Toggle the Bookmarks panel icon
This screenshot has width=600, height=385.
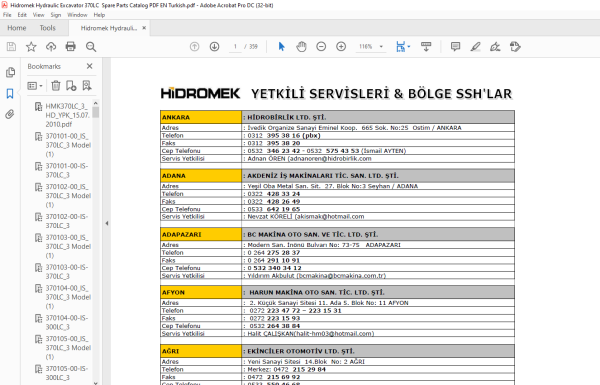[x=10, y=93]
